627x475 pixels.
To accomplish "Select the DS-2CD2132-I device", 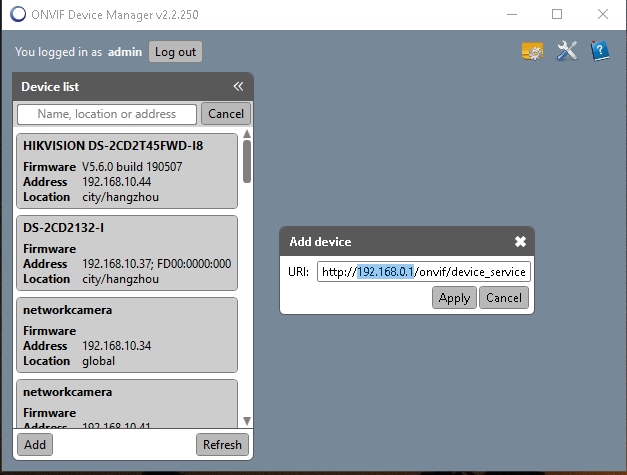I will [x=127, y=253].
